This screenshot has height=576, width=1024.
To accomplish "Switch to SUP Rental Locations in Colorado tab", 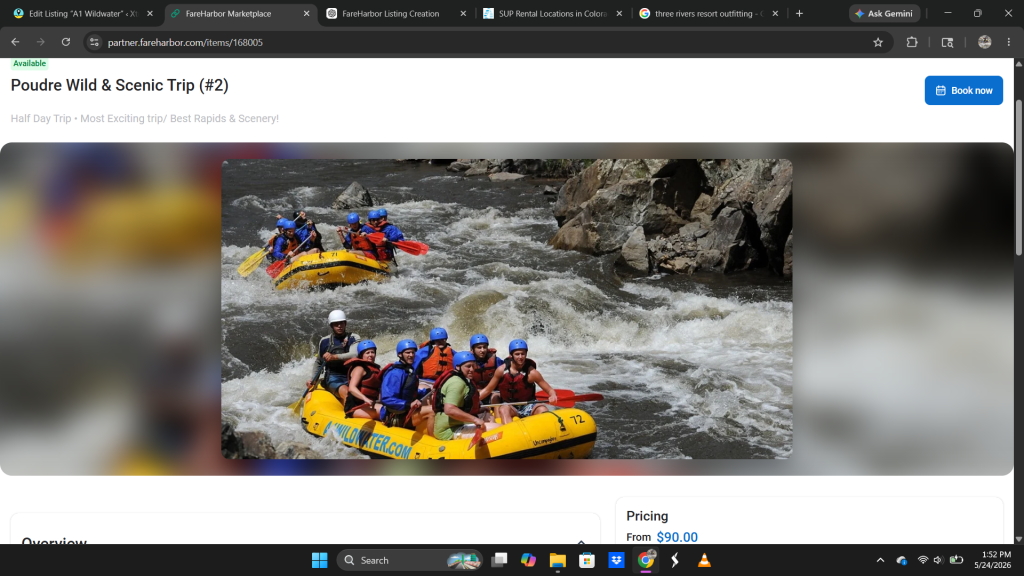I will tap(552, 14).
